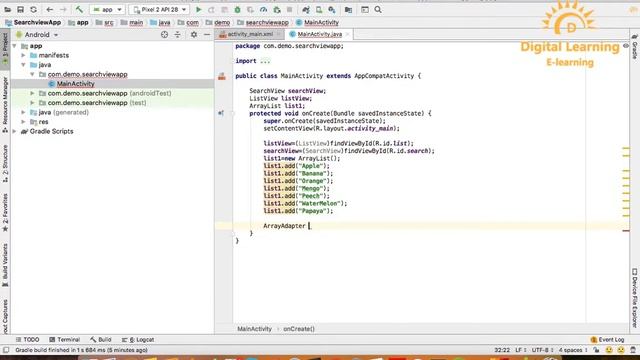Click the 4 spaces indent selector

click(x=573, y=350)
